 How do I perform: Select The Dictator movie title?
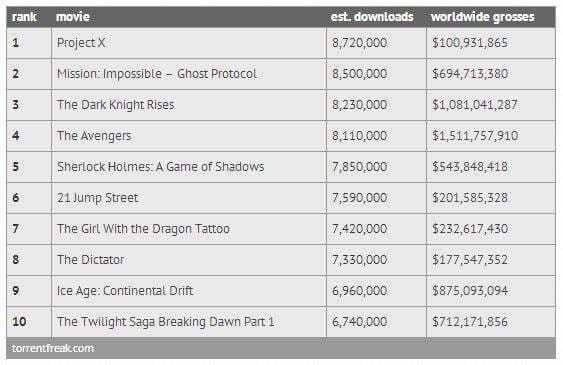coord(90,260)
